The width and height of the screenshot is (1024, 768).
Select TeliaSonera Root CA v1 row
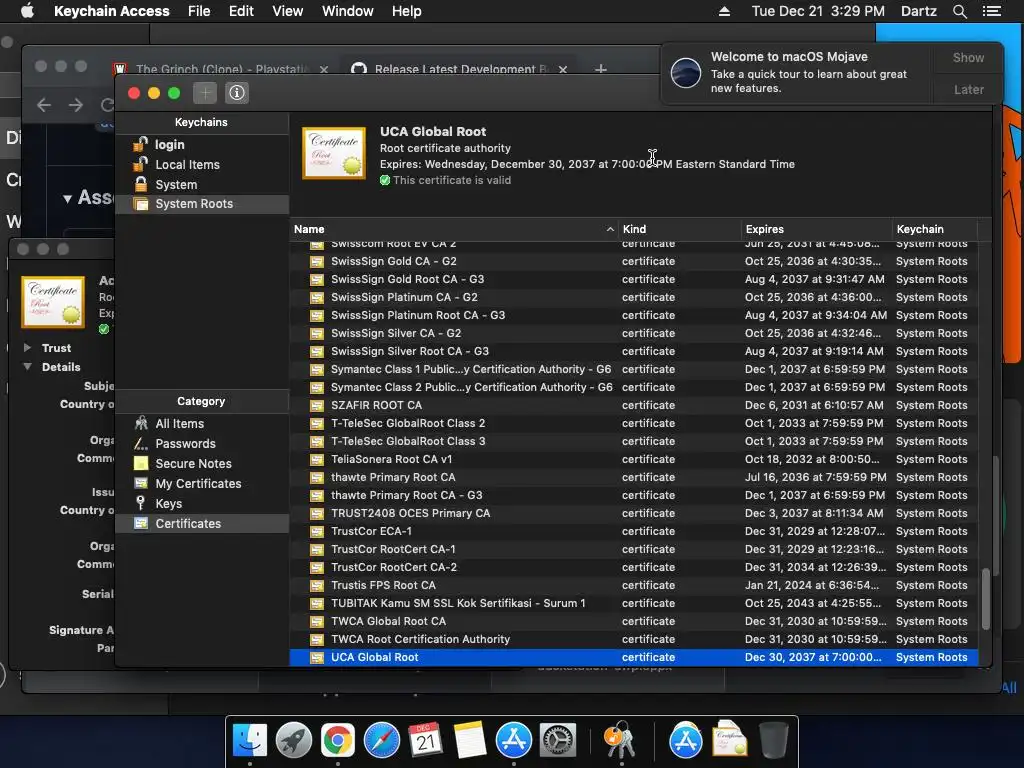tap(633, 459)
